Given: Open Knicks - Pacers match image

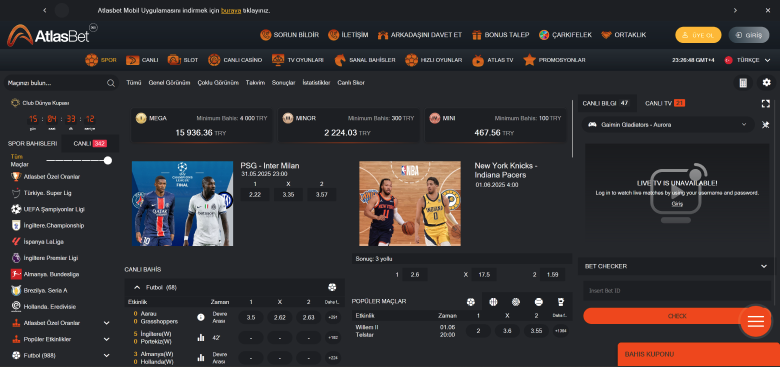Looking at the screenshot, I should pos(410,203).
